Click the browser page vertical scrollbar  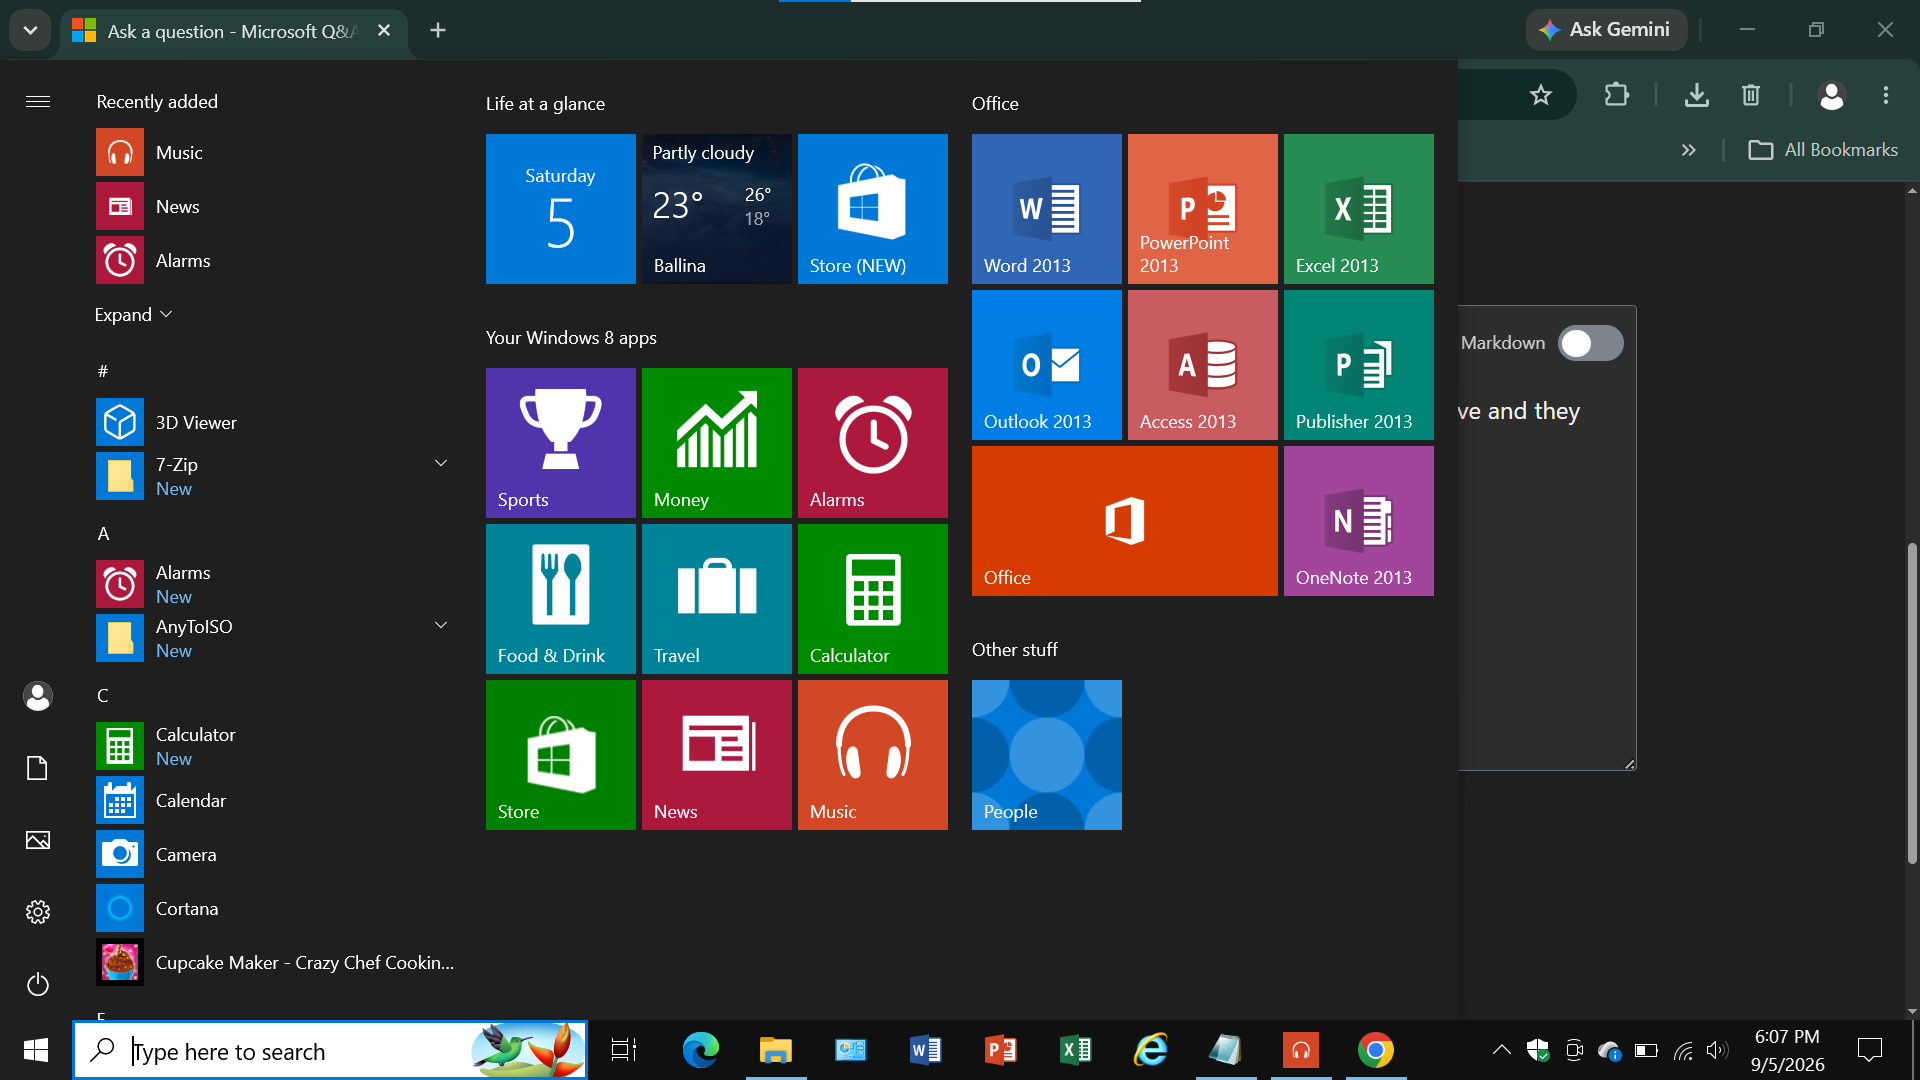[1912, 701]
